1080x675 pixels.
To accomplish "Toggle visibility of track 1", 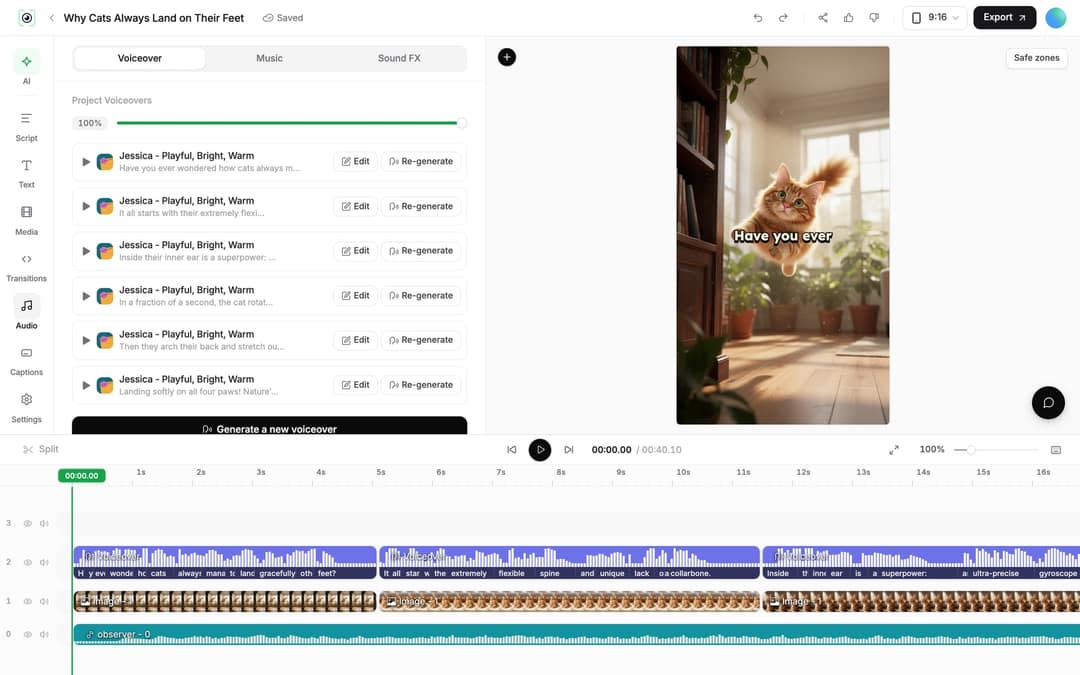I will pos(28,601).
